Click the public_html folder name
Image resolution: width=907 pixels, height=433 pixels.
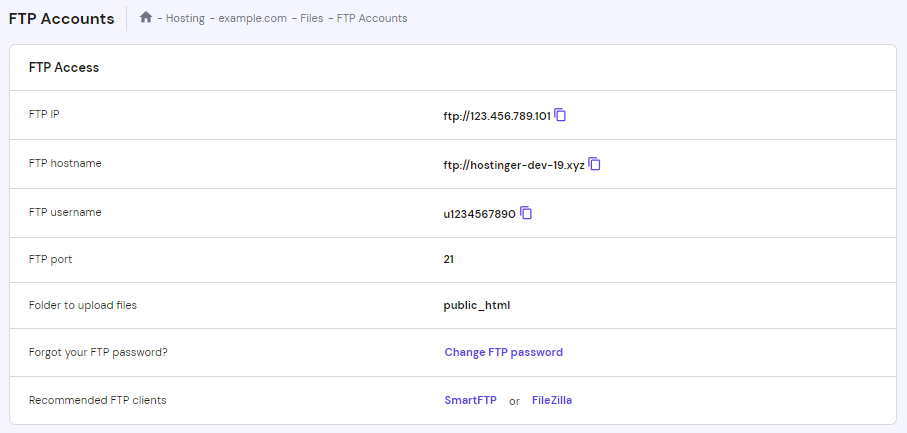point(477,305)
